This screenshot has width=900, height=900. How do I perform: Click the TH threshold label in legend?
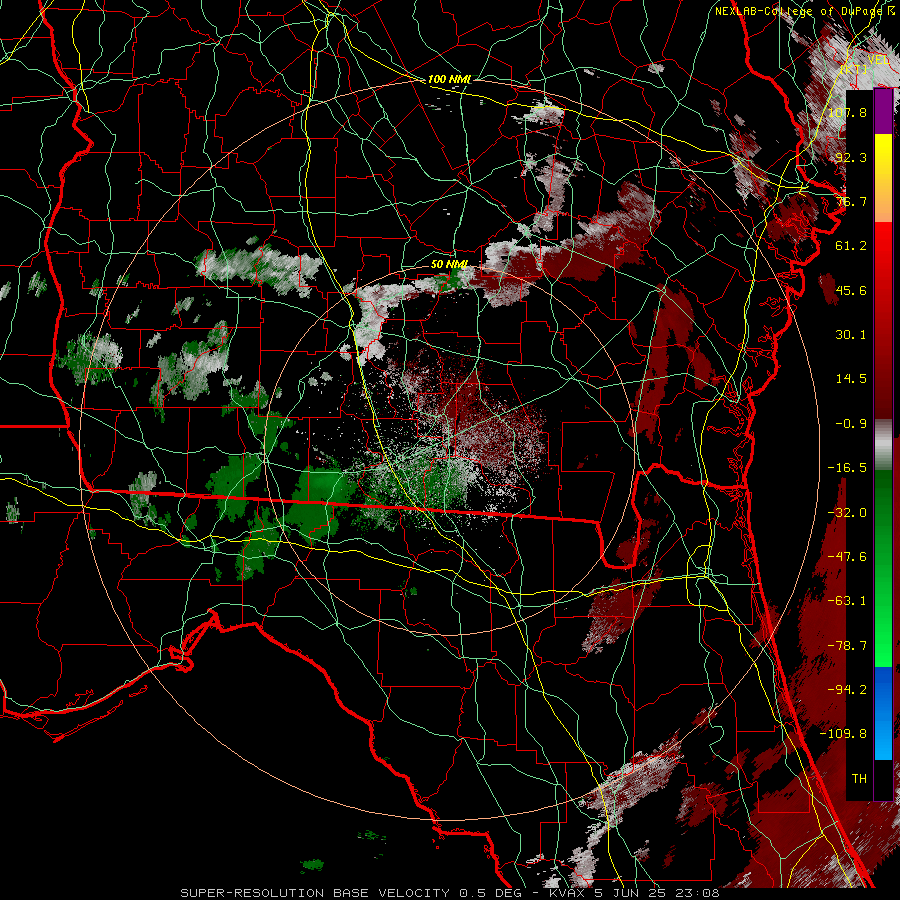[859, 779]
